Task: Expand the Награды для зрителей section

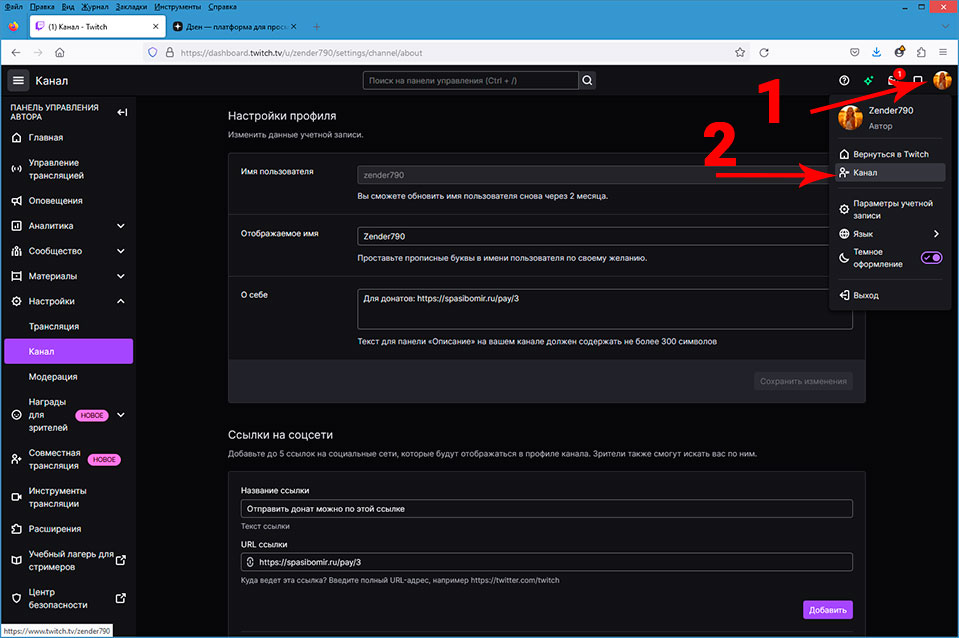Action: 120,415
